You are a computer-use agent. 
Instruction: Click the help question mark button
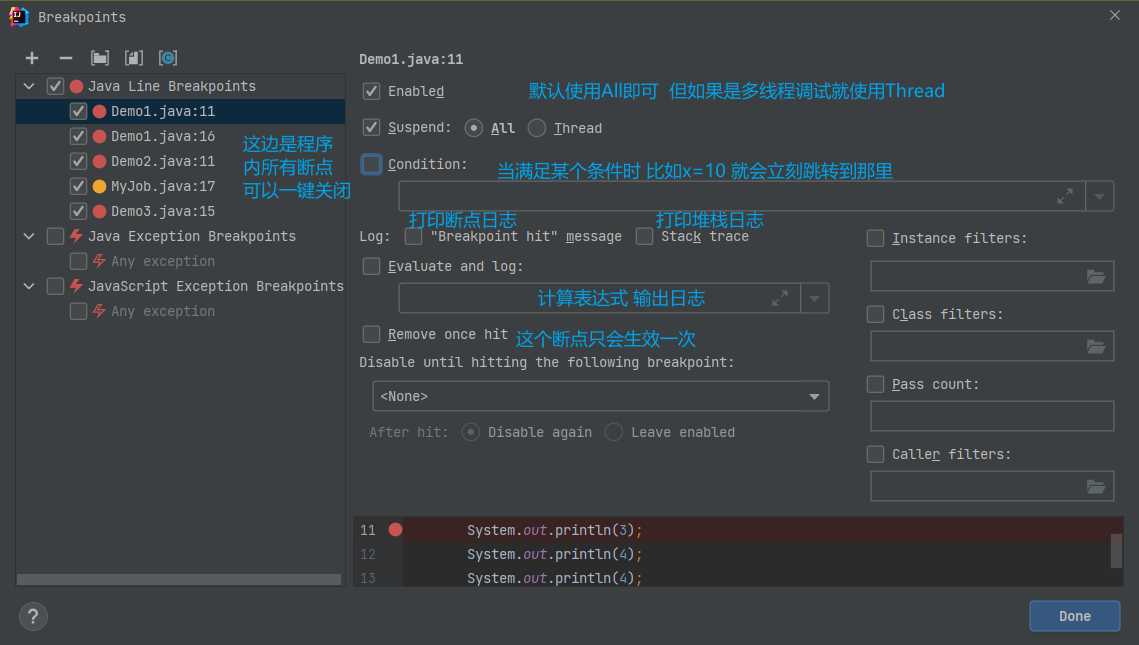point(33,617)
